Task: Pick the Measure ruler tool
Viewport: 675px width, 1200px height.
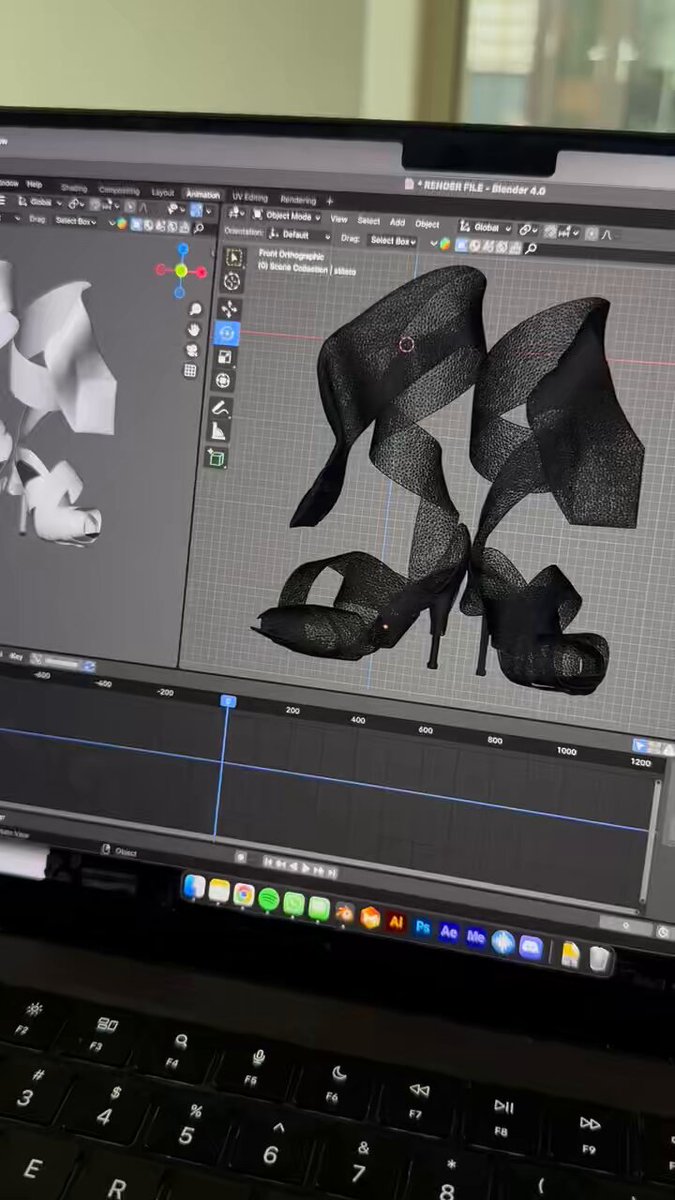Action: point(217,432)
